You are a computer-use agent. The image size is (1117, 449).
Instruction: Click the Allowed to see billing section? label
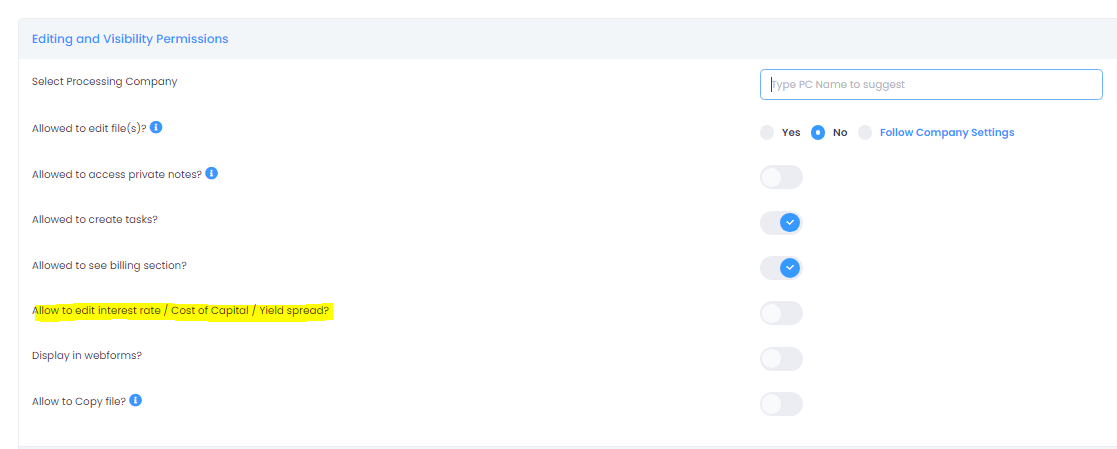tap(109, 265)
